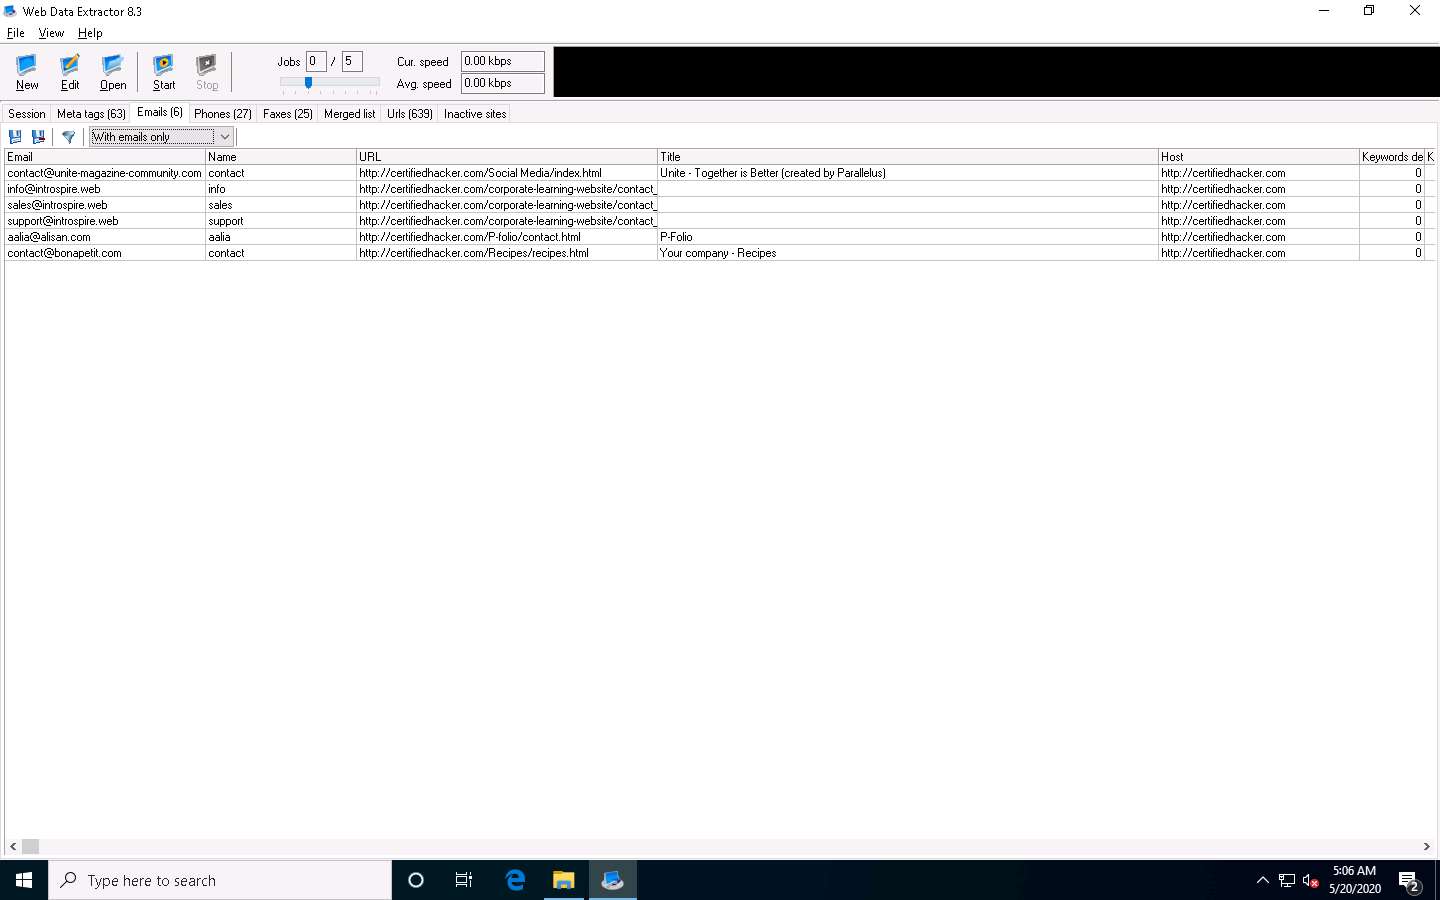Sort by the Email column header
The height and width of the screenshot is (900, 1440).
pyautogui.click(x=105, y=157)
